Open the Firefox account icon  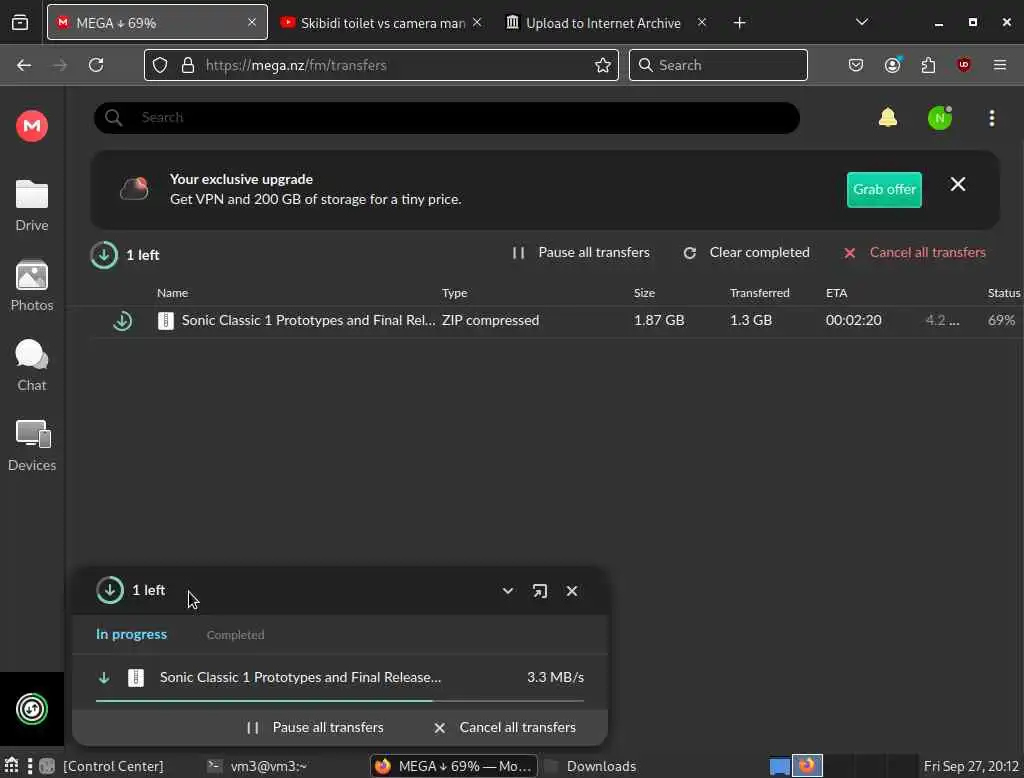tap(892, 65)
